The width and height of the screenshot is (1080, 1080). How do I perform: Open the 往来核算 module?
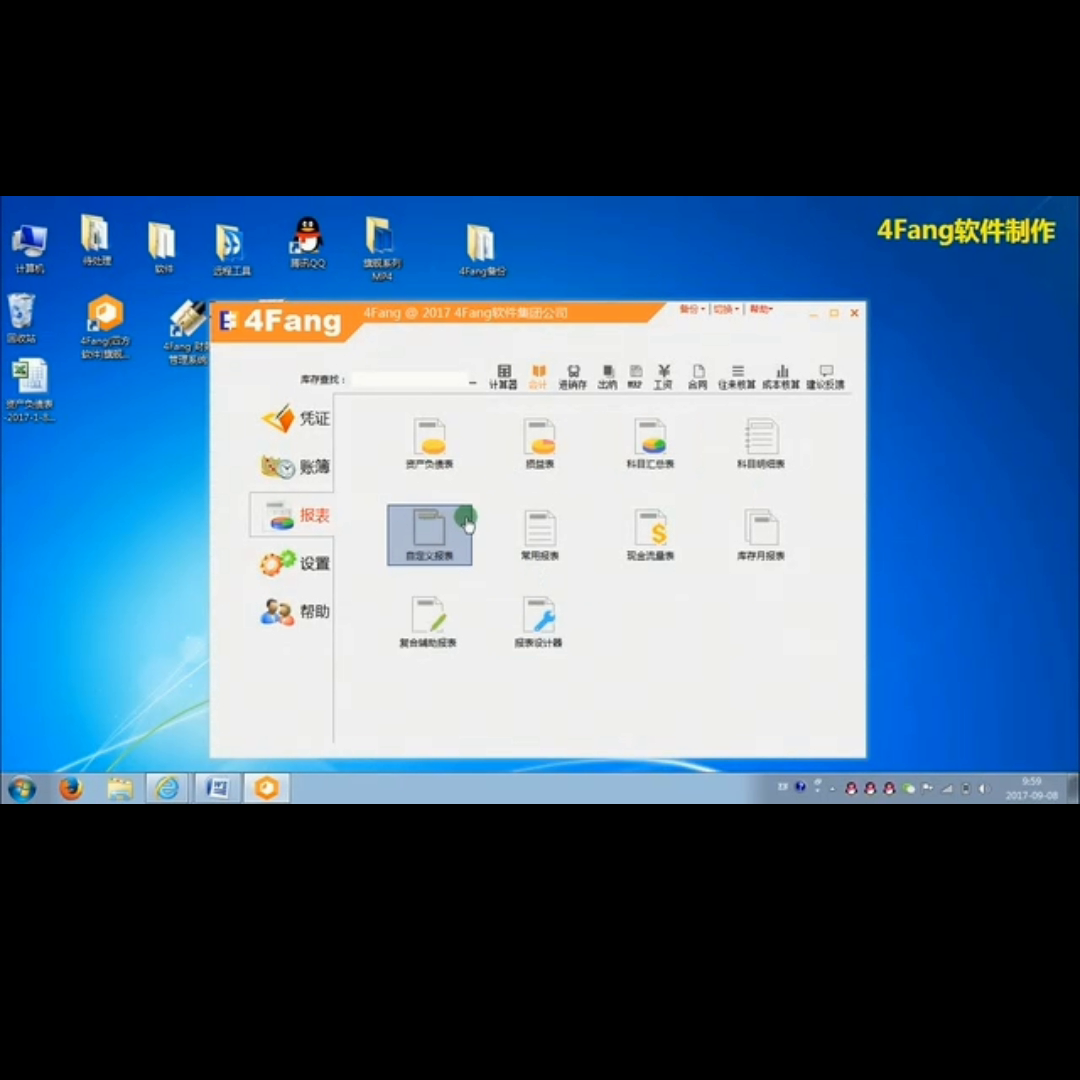click(736, 377)
